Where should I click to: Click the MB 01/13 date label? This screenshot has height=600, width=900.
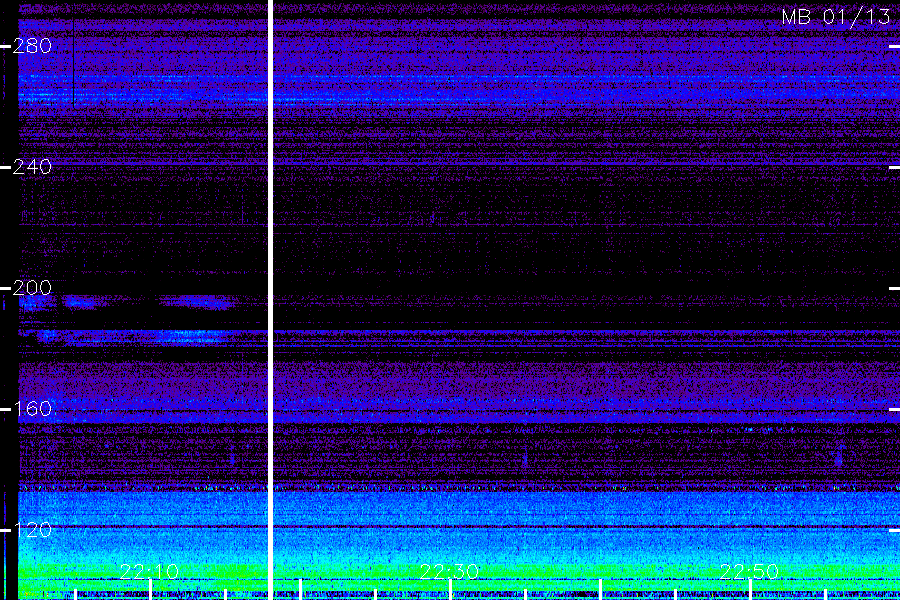[836, 17]
